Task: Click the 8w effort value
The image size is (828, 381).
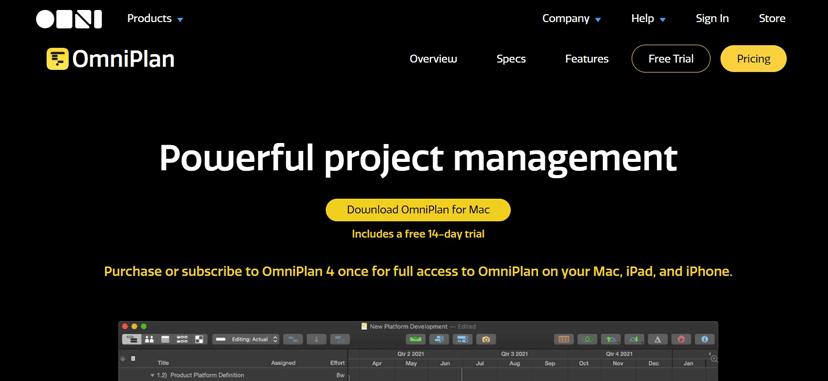Action: (x=340, y=375)
